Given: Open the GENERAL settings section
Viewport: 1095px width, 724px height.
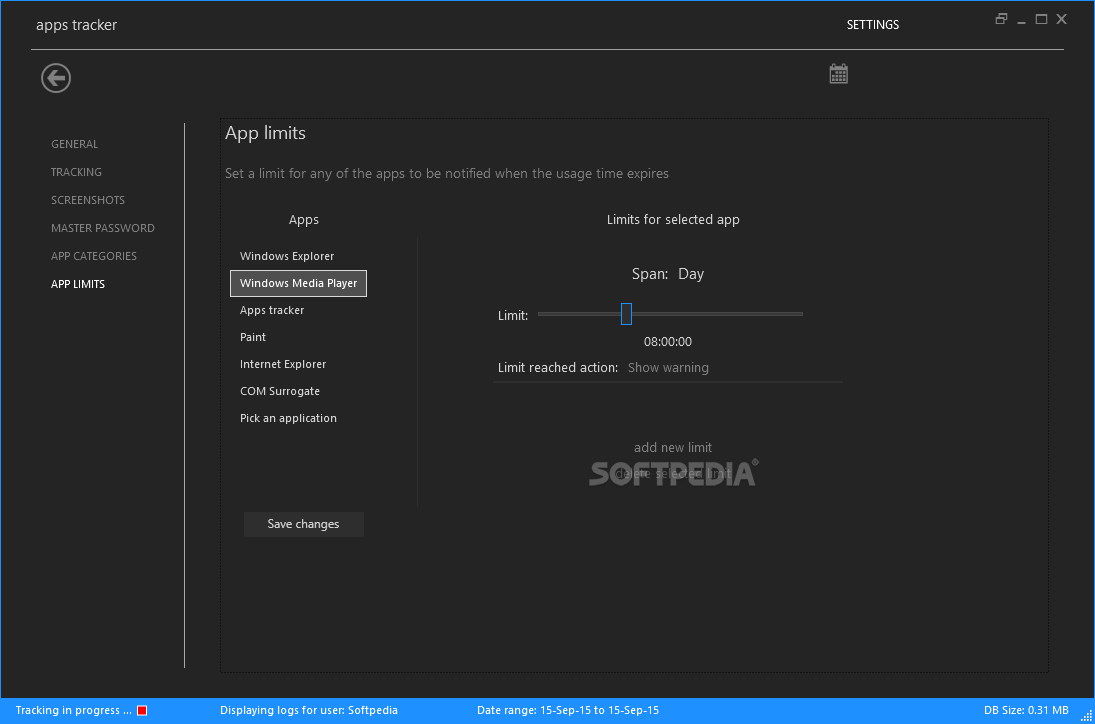Looking at the screenshot, I should coord(75,144).
